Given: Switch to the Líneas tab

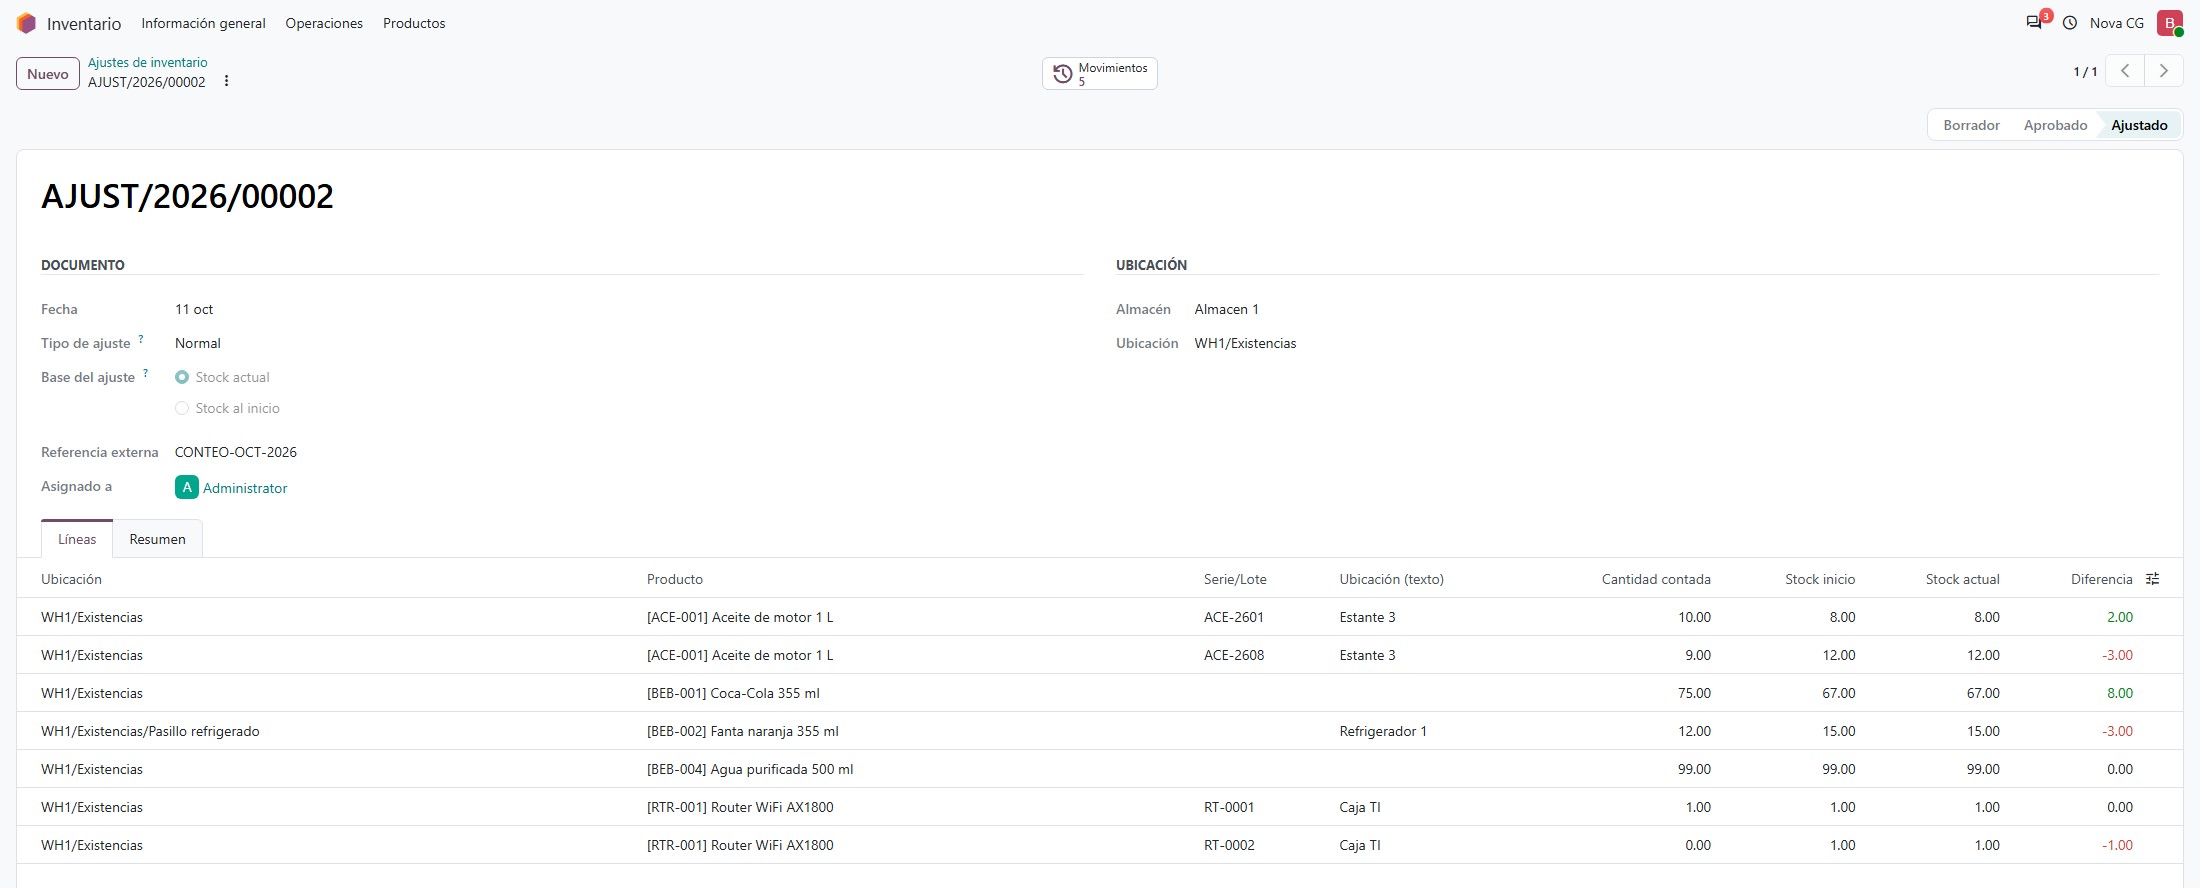Looking at the screenshot, I should (77, 539).
